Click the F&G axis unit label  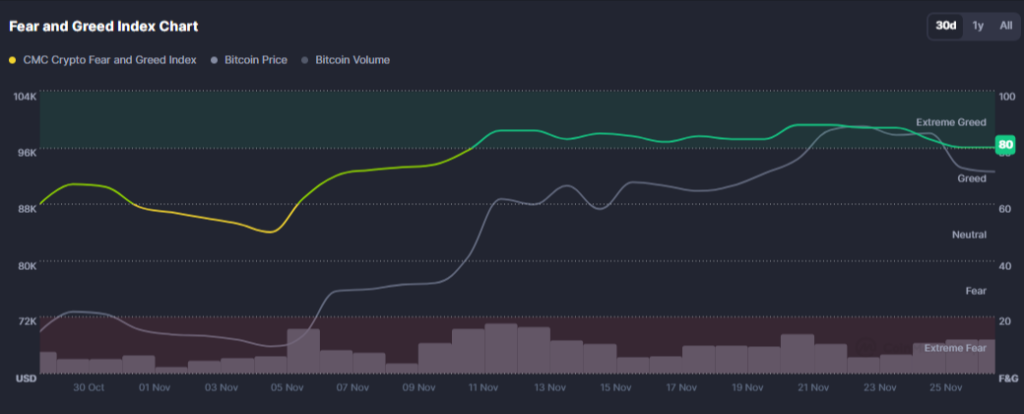point(1007,380)
